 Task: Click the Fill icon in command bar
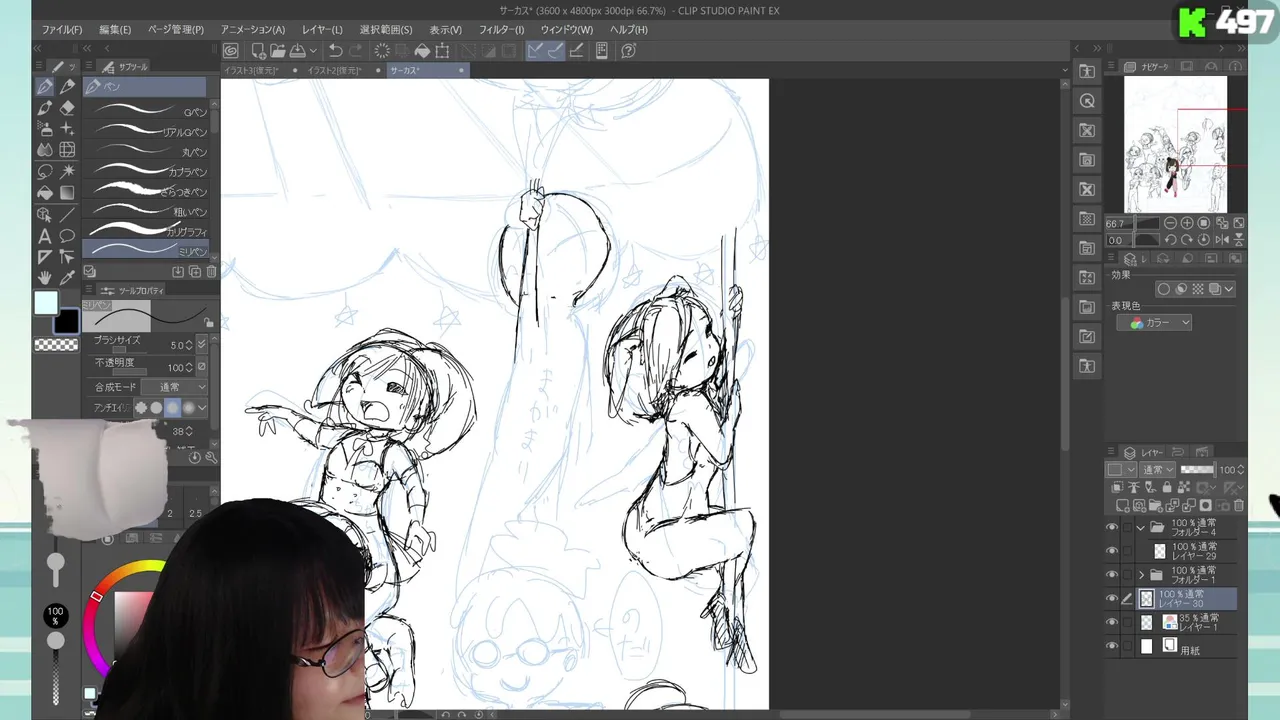[422, 51]
